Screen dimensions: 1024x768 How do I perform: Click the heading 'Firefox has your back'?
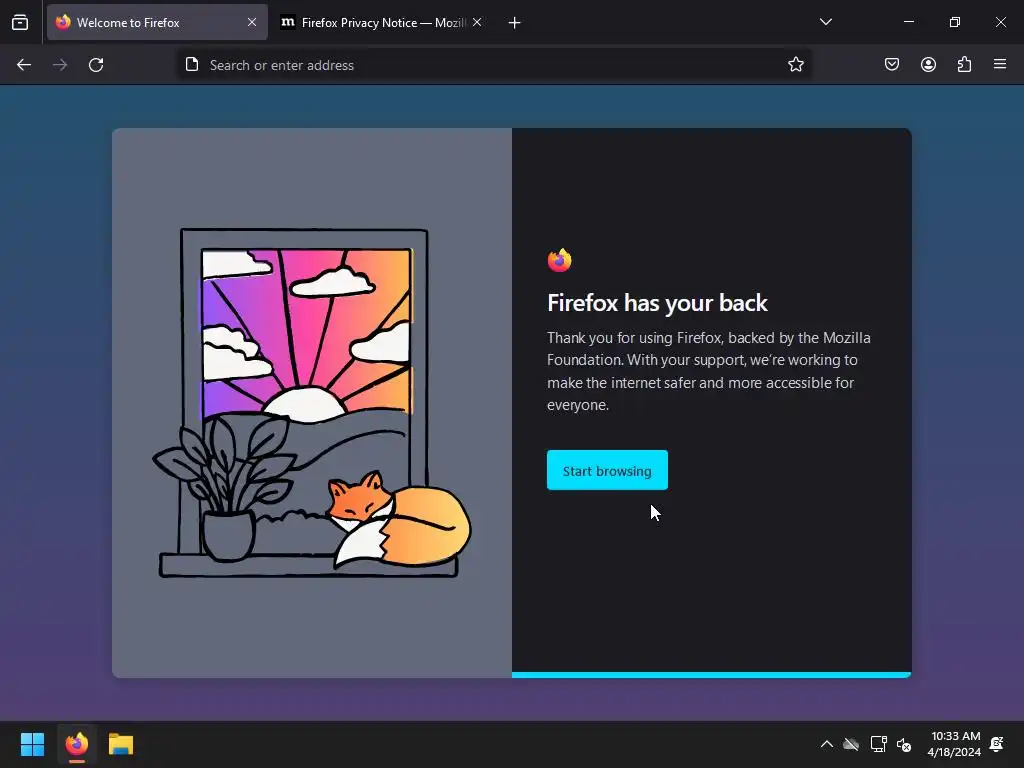pyautogui.click(x=657, y=303)
